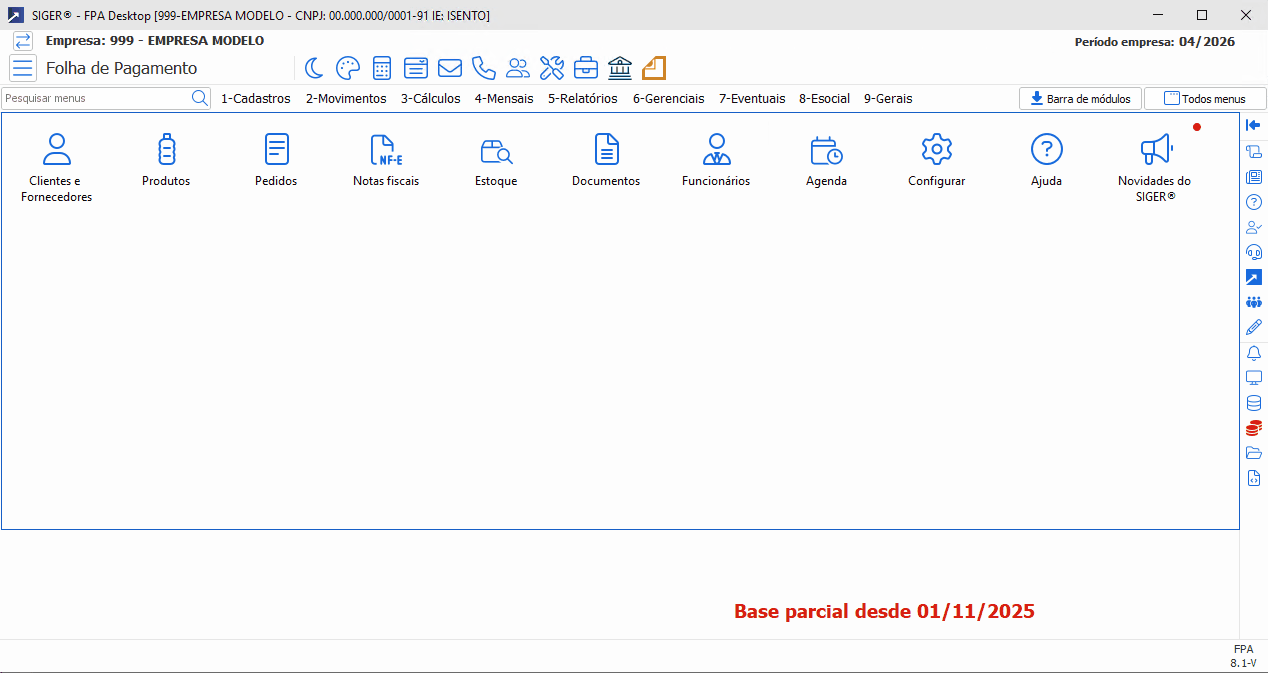Open the 6-Gerenciais menu
1268x673 pixels.
click(669, 99)
